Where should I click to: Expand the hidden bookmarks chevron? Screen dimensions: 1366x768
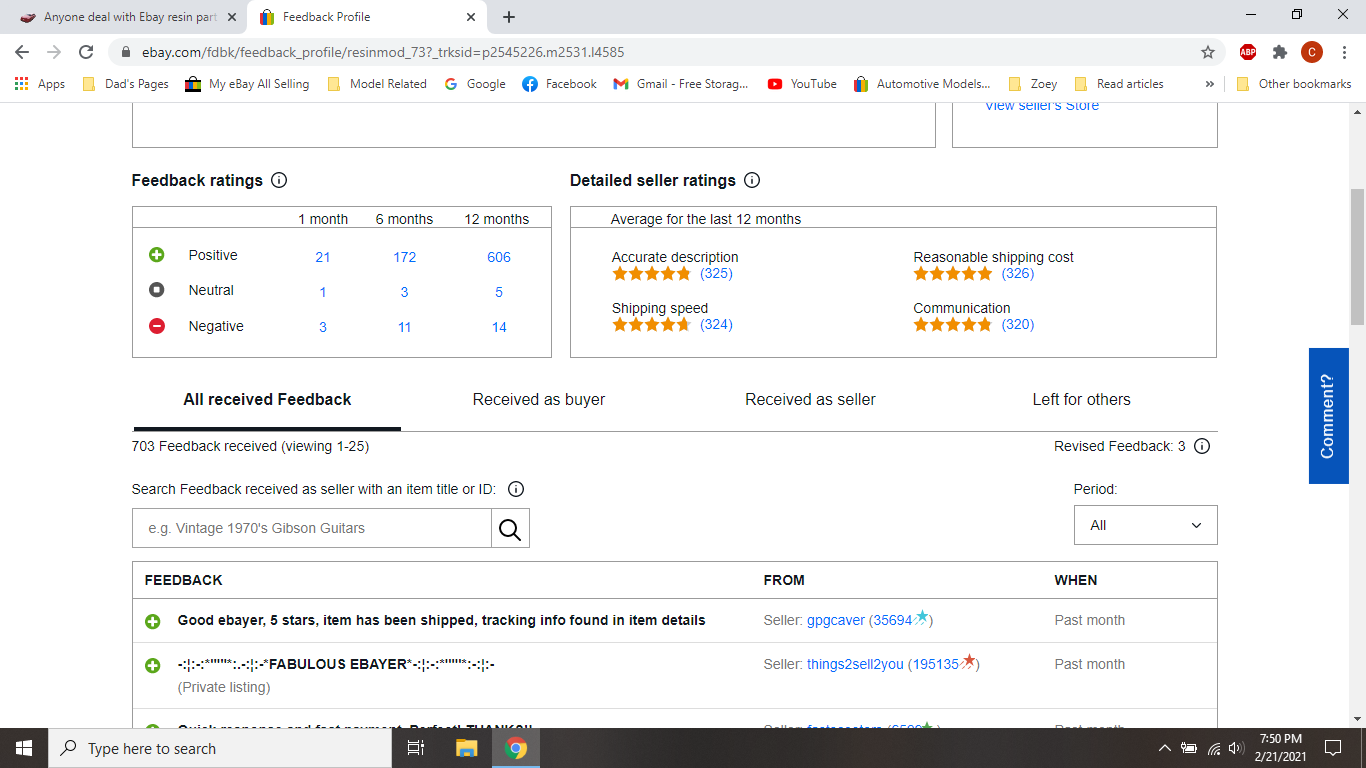click(x=1210, y=84)
